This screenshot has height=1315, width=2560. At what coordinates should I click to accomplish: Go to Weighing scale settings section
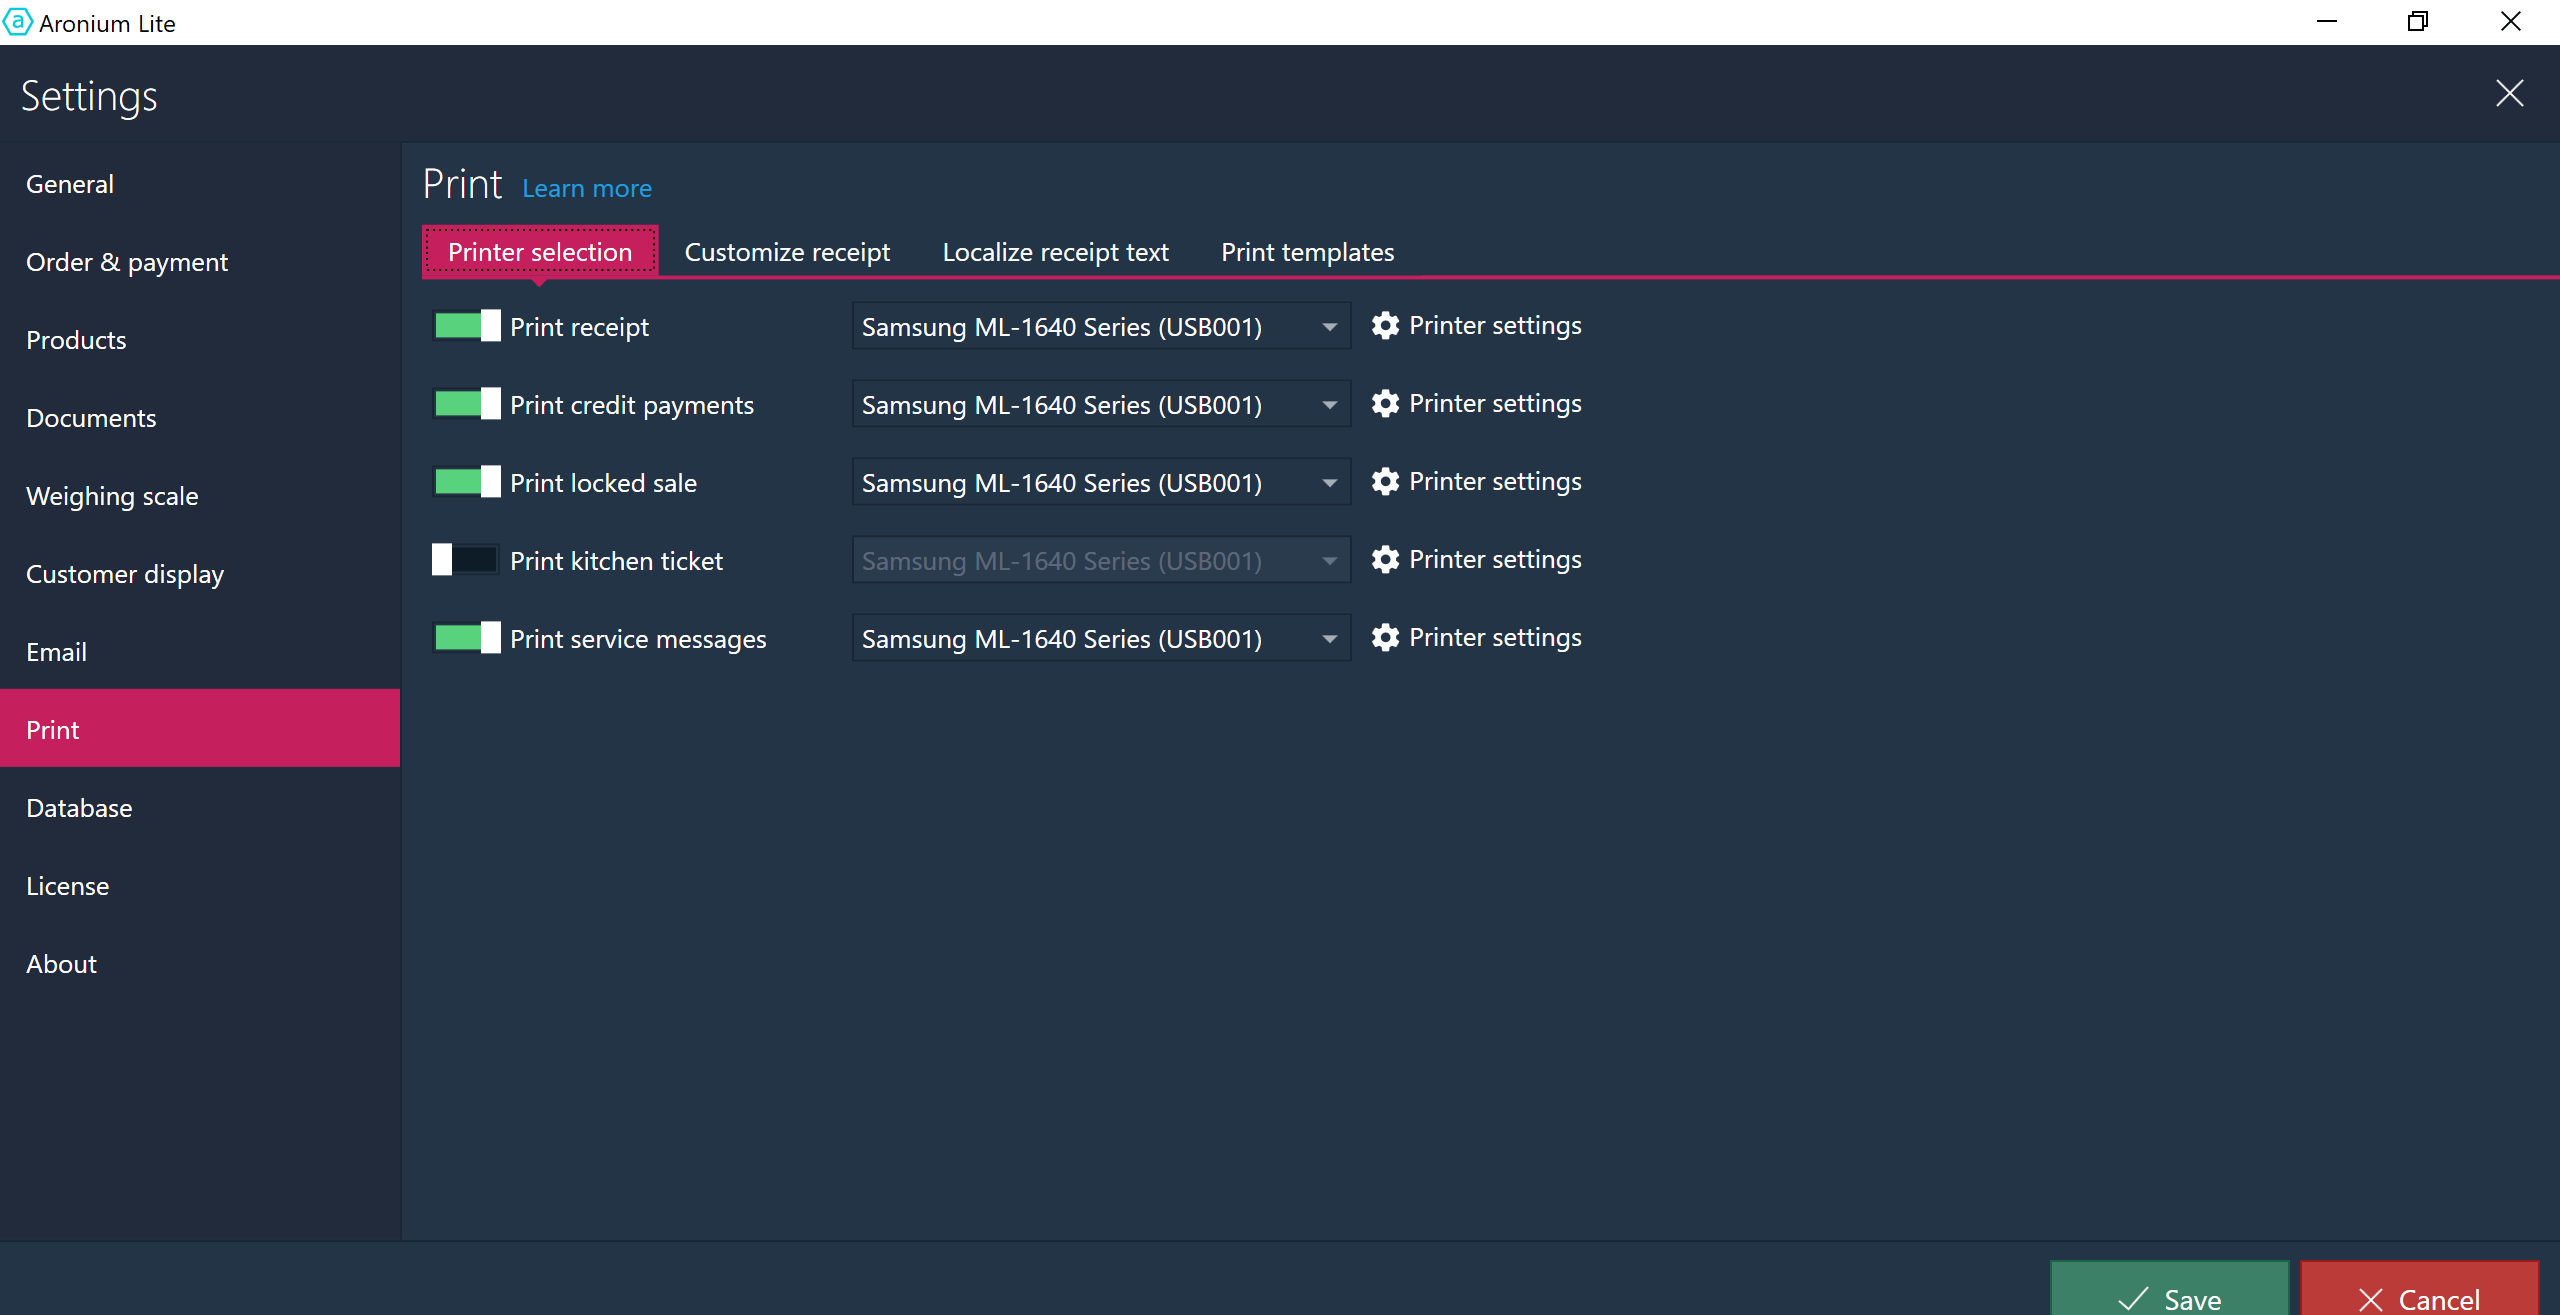click(112, 496)
